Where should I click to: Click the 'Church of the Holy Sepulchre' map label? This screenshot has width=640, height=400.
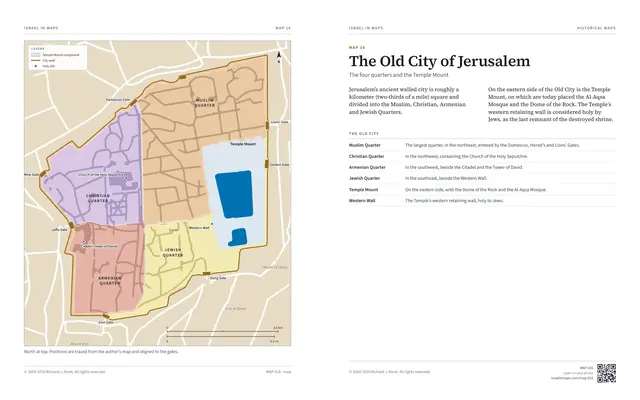point(101,175)
